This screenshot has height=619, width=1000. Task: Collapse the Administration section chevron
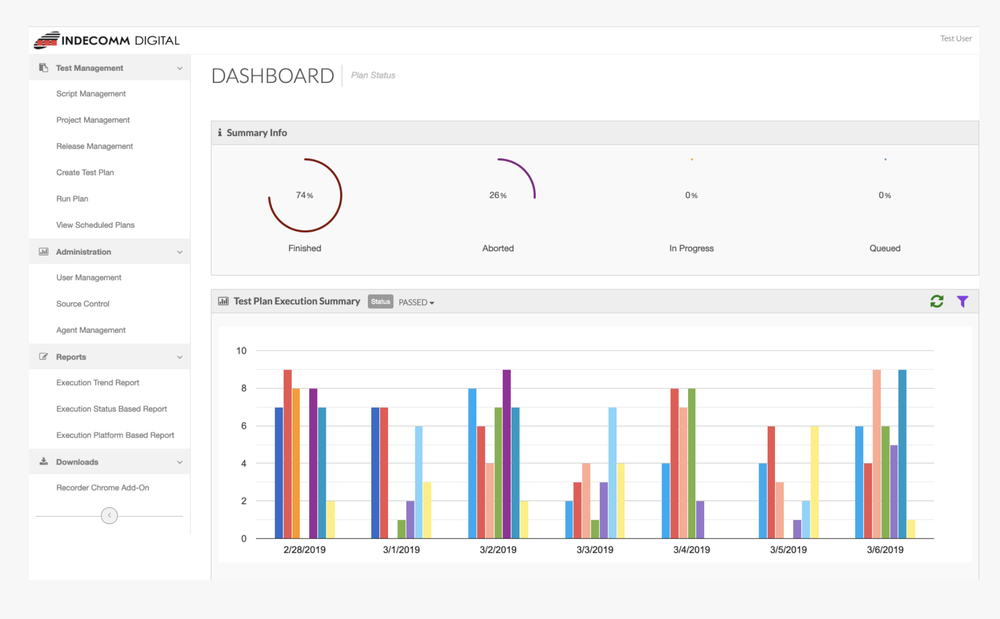[179, 252]
